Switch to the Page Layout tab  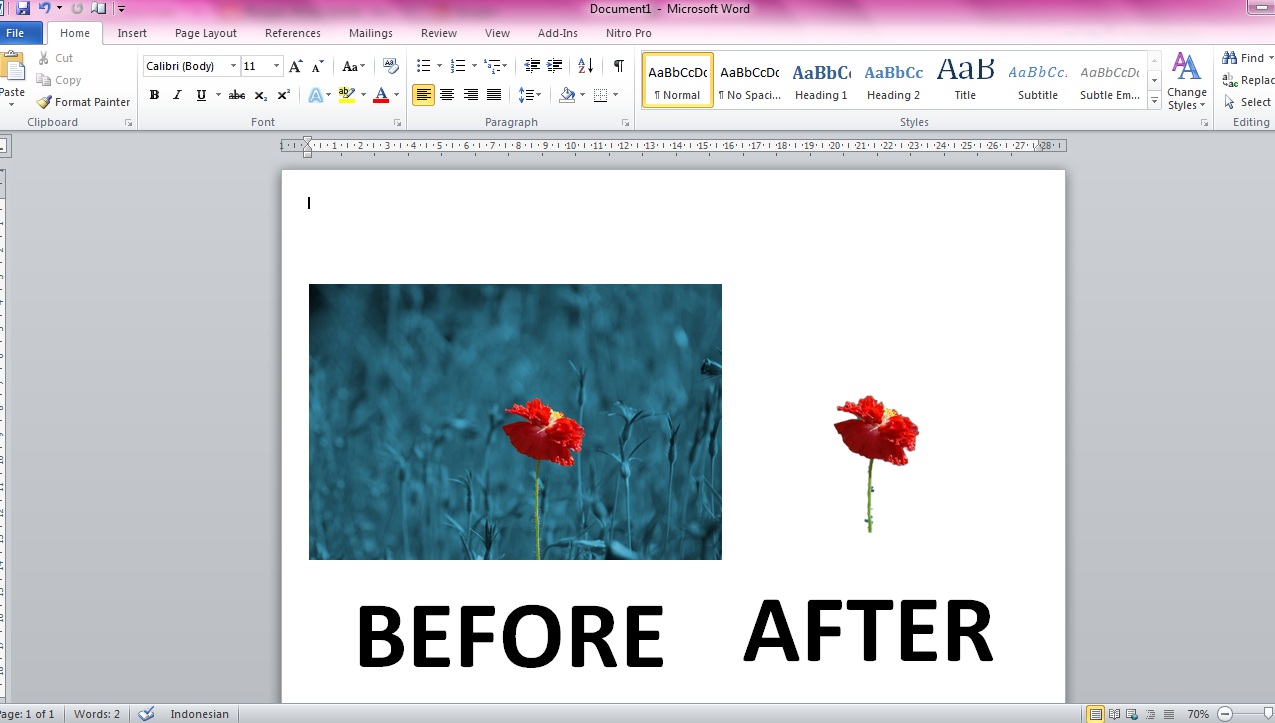click(206, 33)
